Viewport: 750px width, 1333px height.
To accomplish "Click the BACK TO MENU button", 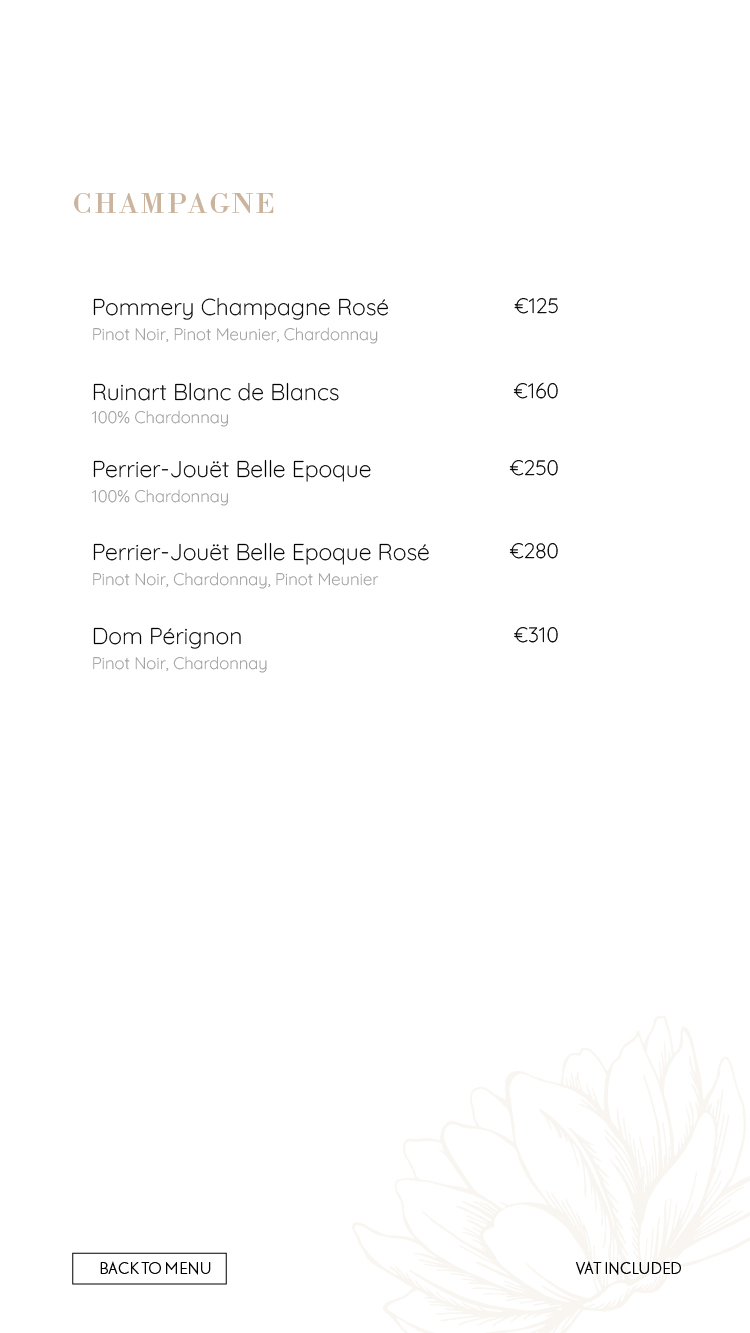I will tap(149, 1268).
